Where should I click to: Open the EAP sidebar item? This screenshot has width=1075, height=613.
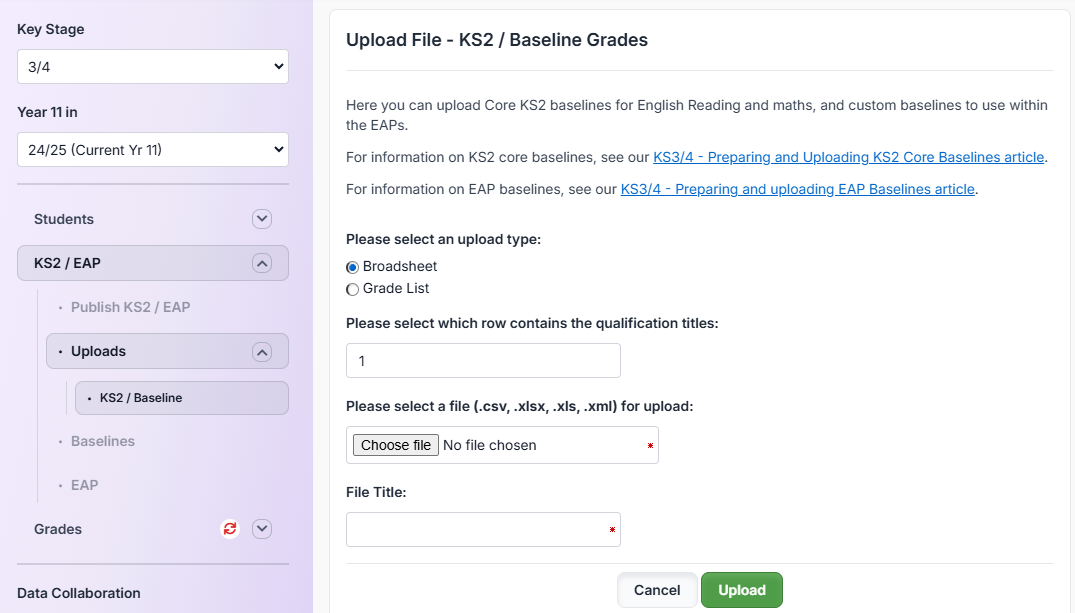(84, 485)
